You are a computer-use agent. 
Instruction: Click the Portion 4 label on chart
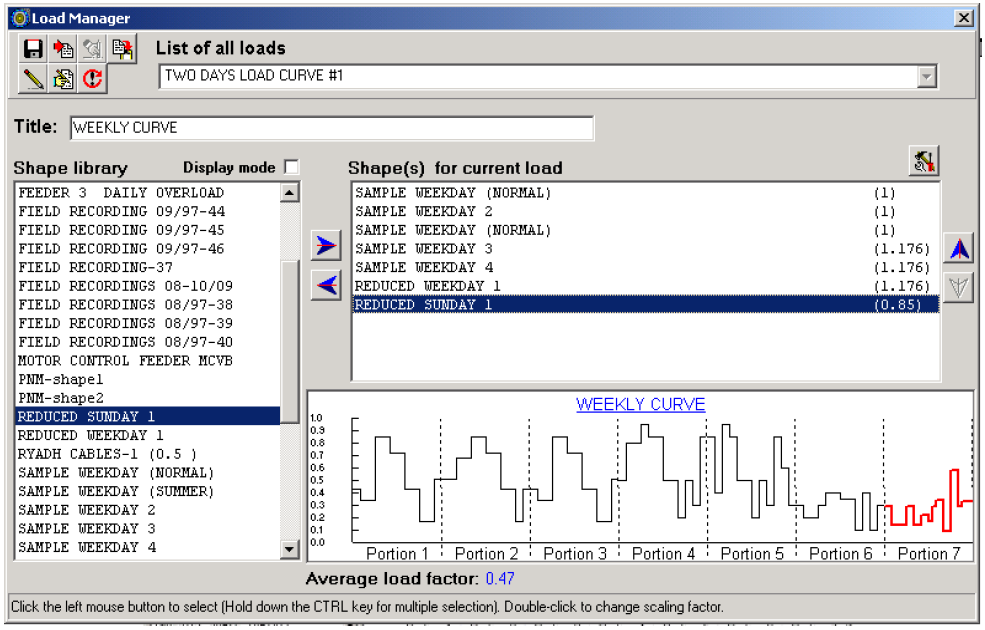(x=663, y=553)
